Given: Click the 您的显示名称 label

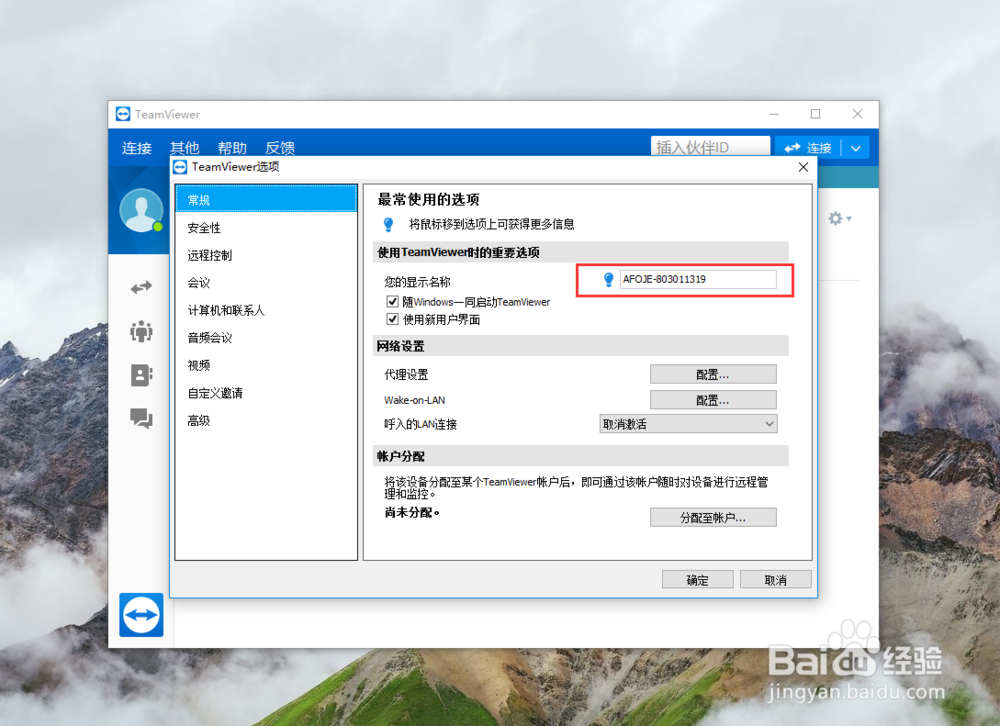Looking at the screenshot, I should coord(417,282).
